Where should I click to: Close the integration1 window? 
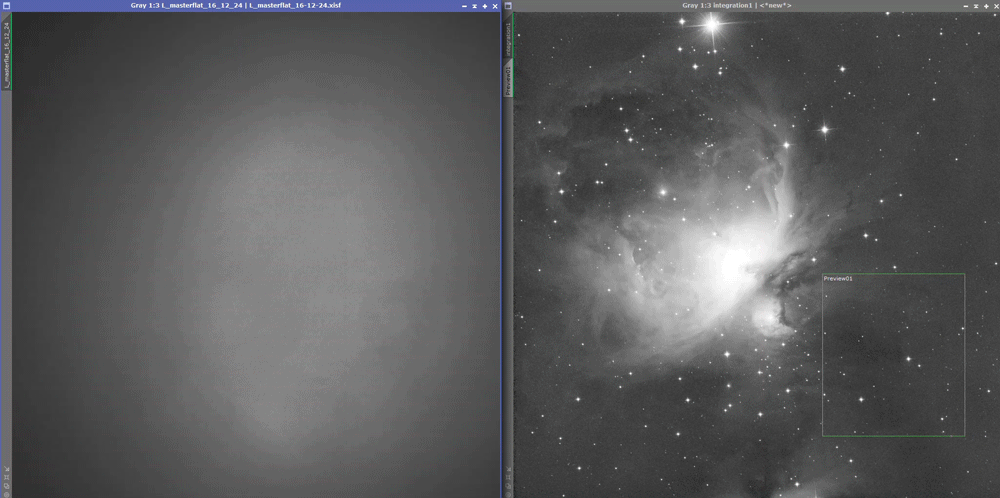tap(996, 6)
